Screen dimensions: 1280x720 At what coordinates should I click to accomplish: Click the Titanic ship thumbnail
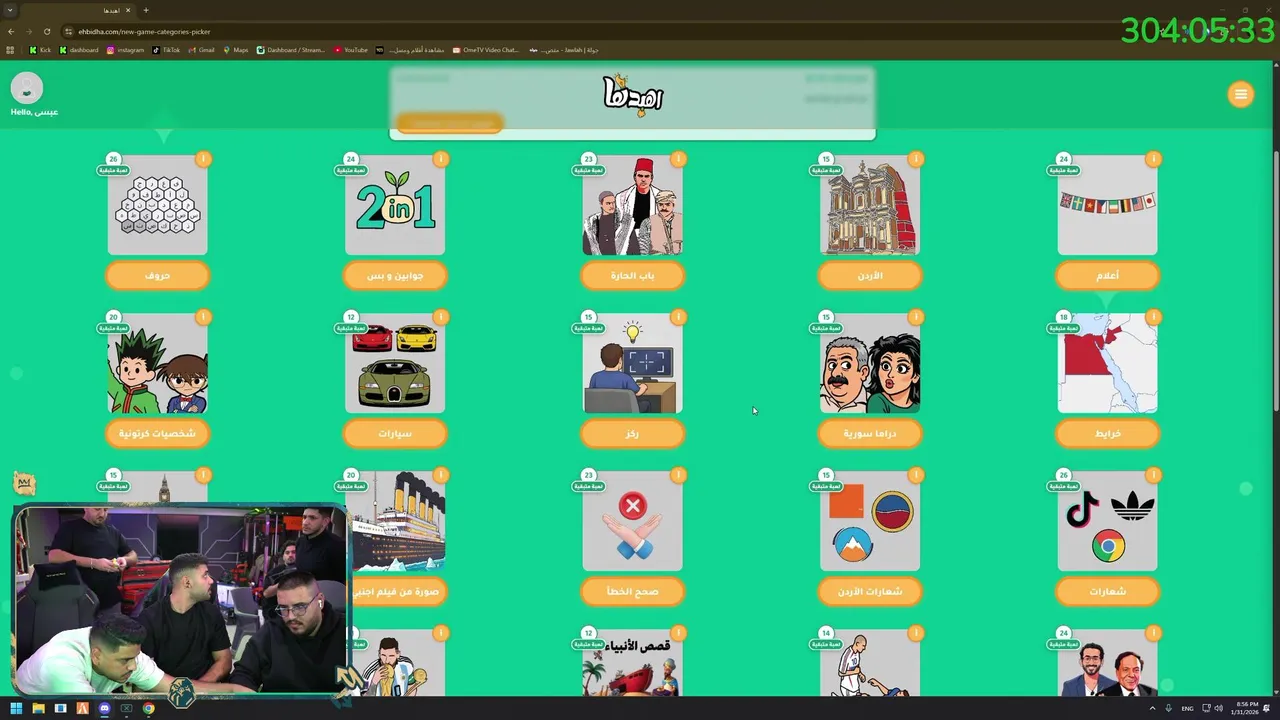point(397,521)
